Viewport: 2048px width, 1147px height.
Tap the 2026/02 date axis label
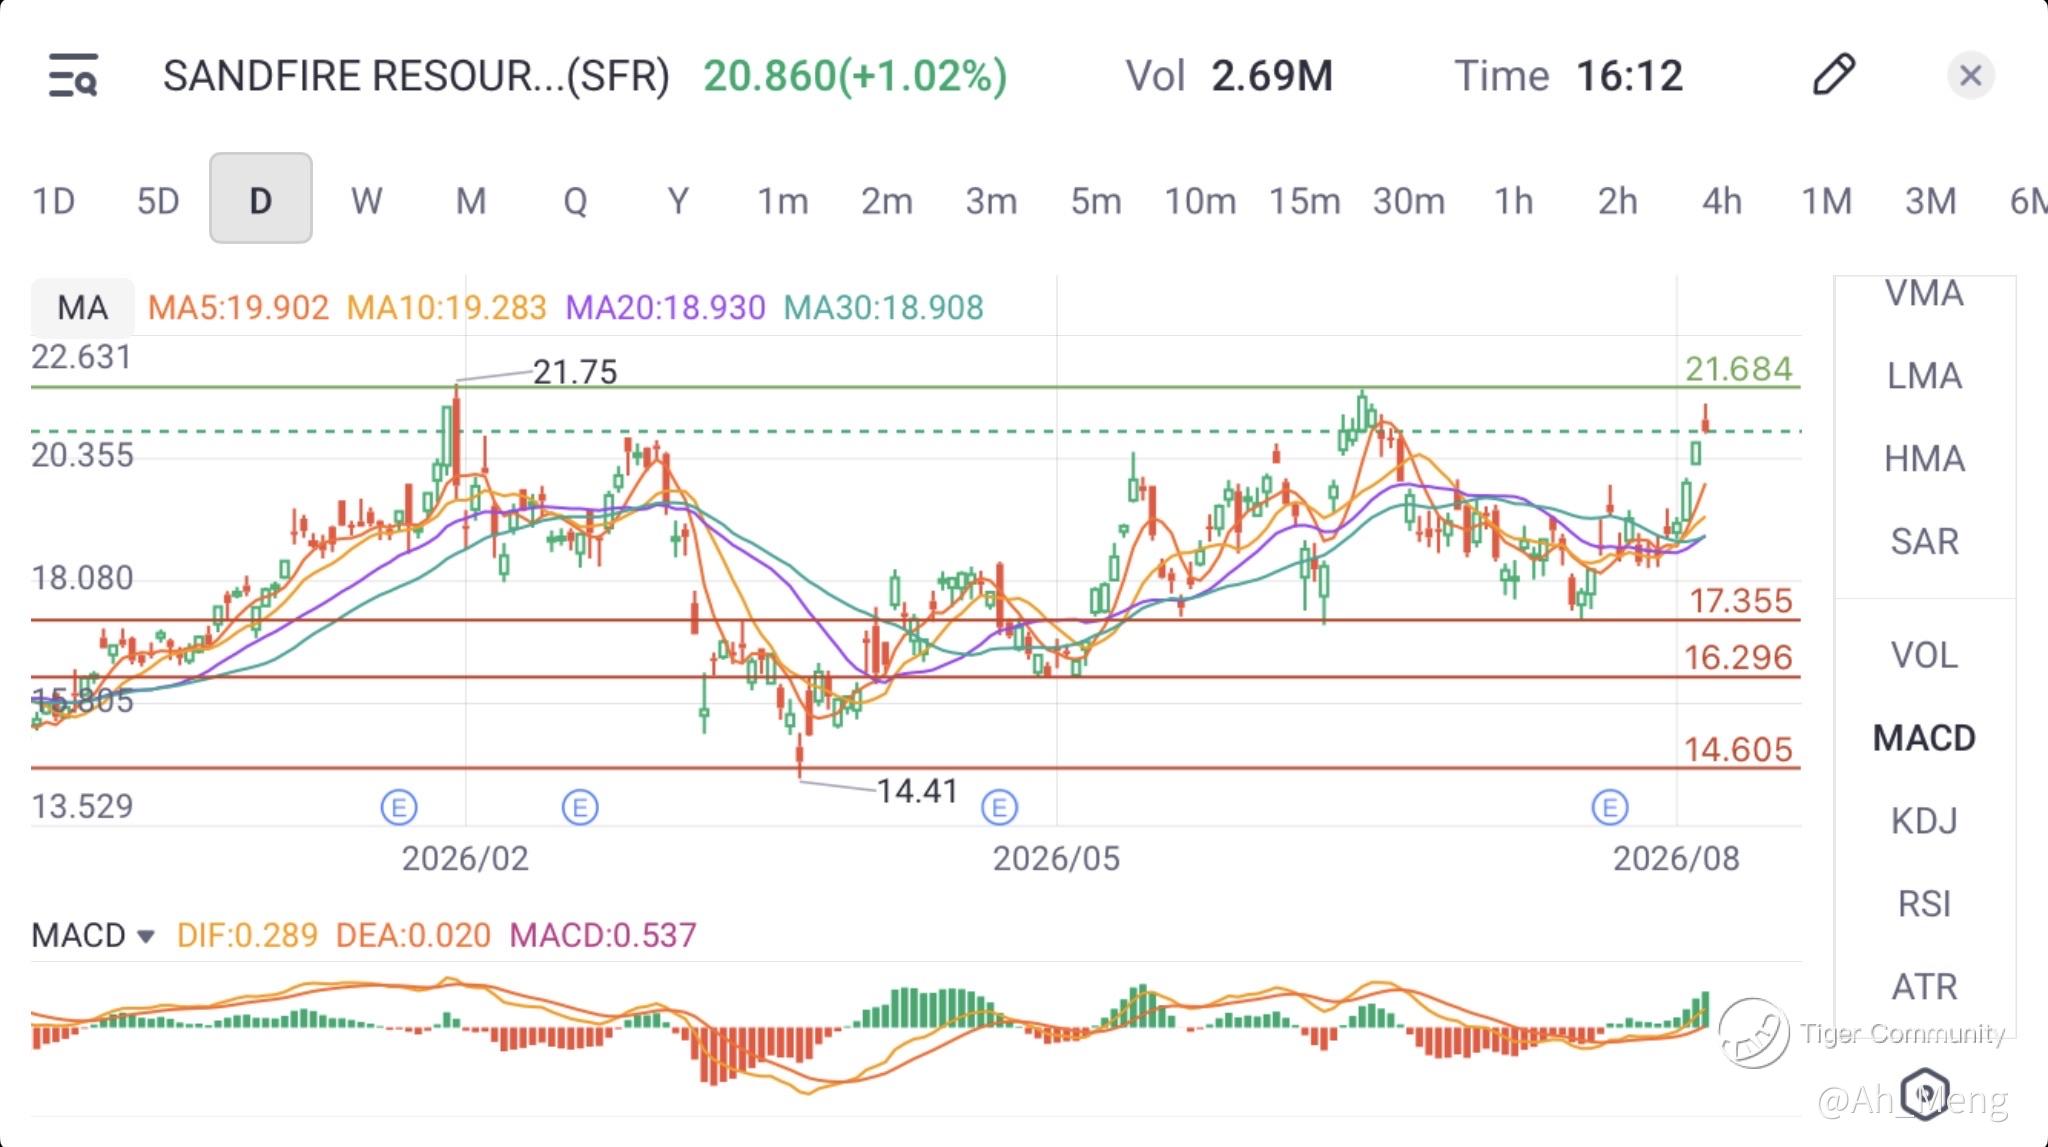click(465, 859)
